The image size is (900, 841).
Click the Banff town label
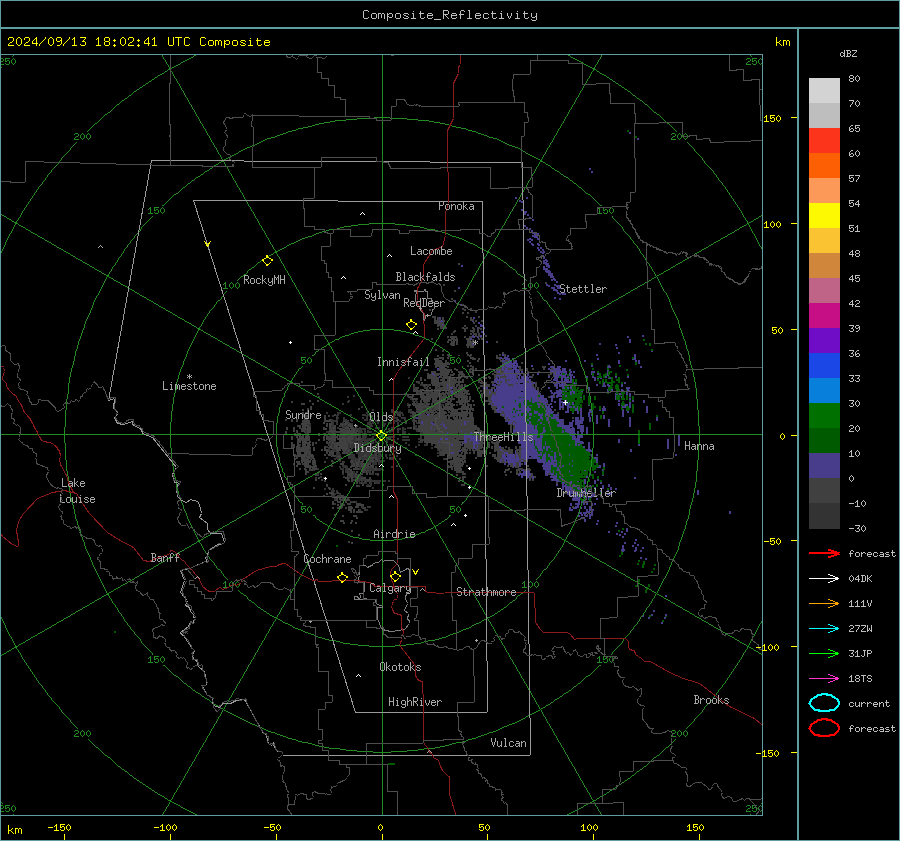pyautogui.click(x=165, y=558)
